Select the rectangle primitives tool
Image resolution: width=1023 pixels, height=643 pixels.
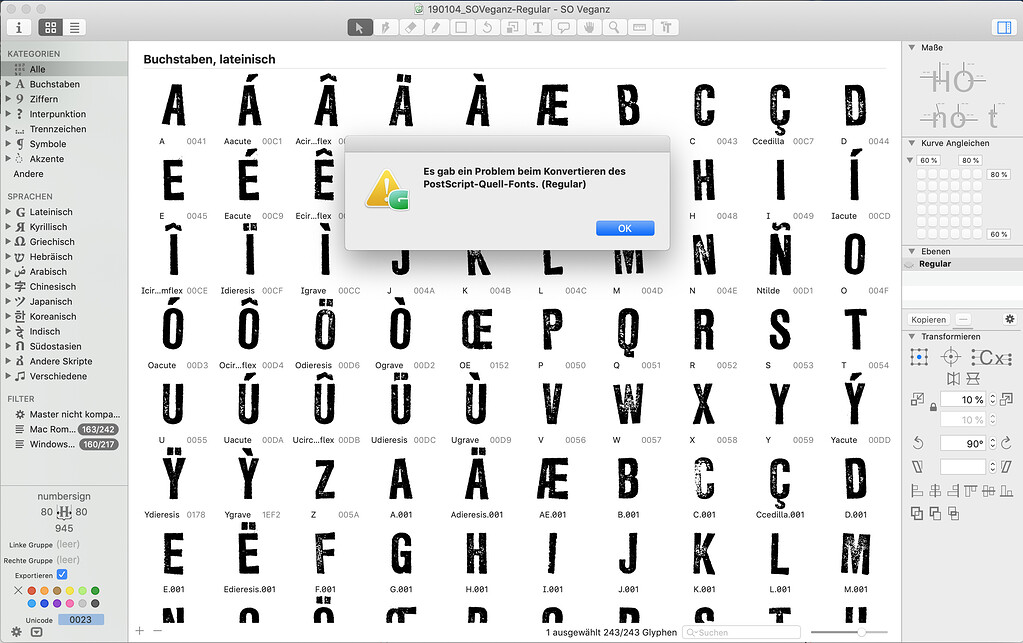pyautogui.click(x=461, y=27)
